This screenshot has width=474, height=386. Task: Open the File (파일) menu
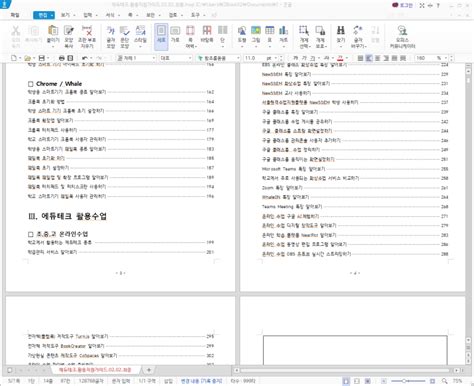(x=15, y=15)
